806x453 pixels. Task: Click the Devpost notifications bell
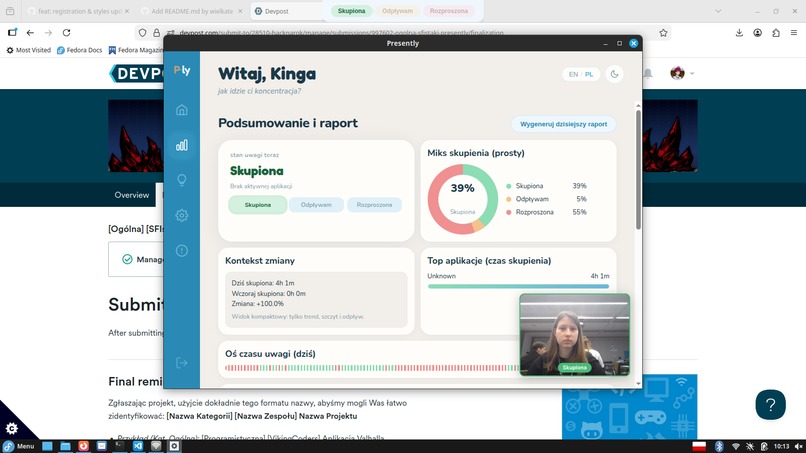pyautogui.click(x=648, y=74)
